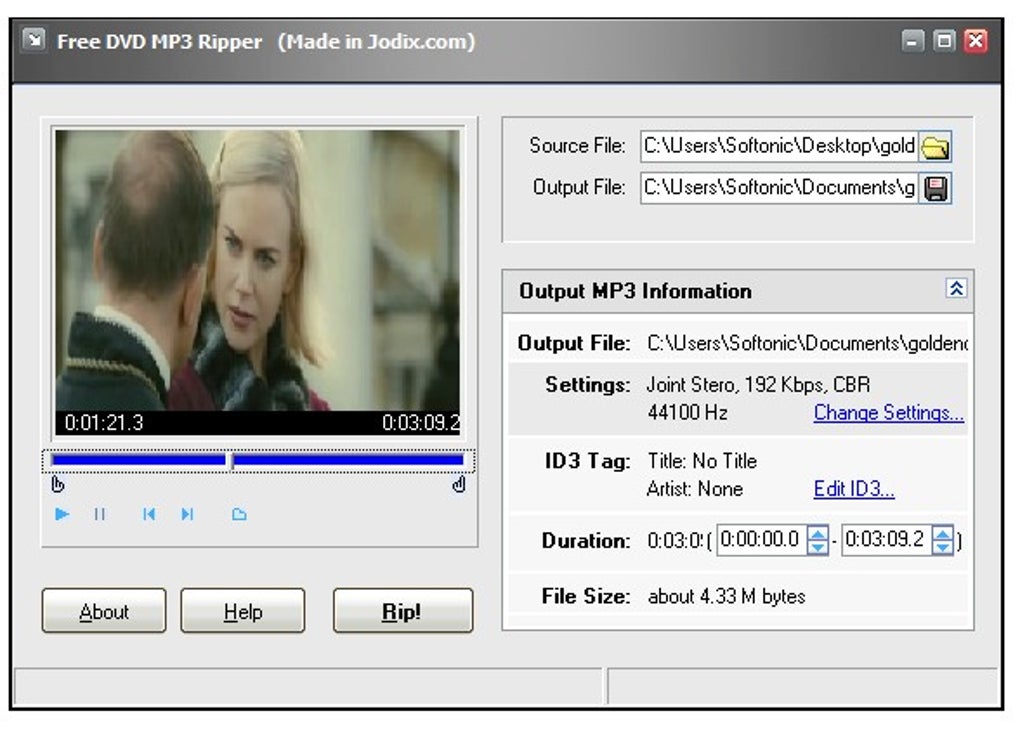1020x730 pixels.
Task: Jump to next marker in preview
Action: [x=187, y=514]
